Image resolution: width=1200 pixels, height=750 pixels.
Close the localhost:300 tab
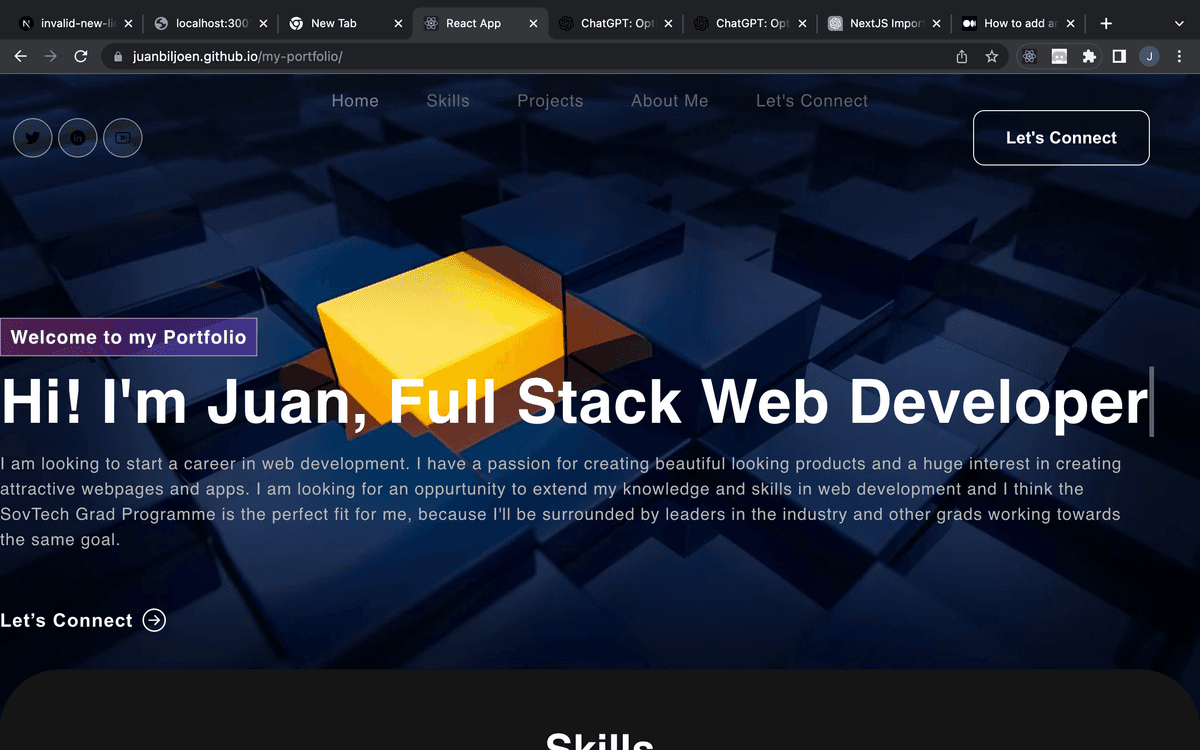pyautogui.click(x=263, y=23)
